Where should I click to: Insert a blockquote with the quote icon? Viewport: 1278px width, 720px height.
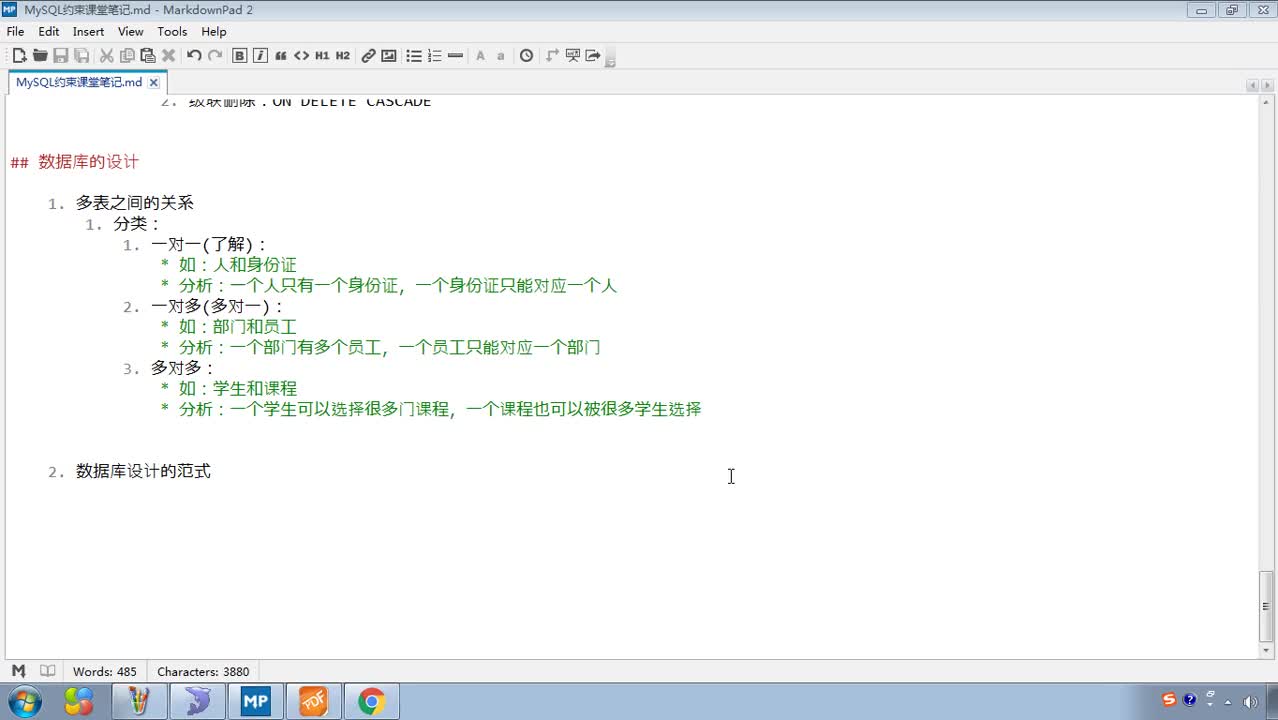[x=281, y=56]
